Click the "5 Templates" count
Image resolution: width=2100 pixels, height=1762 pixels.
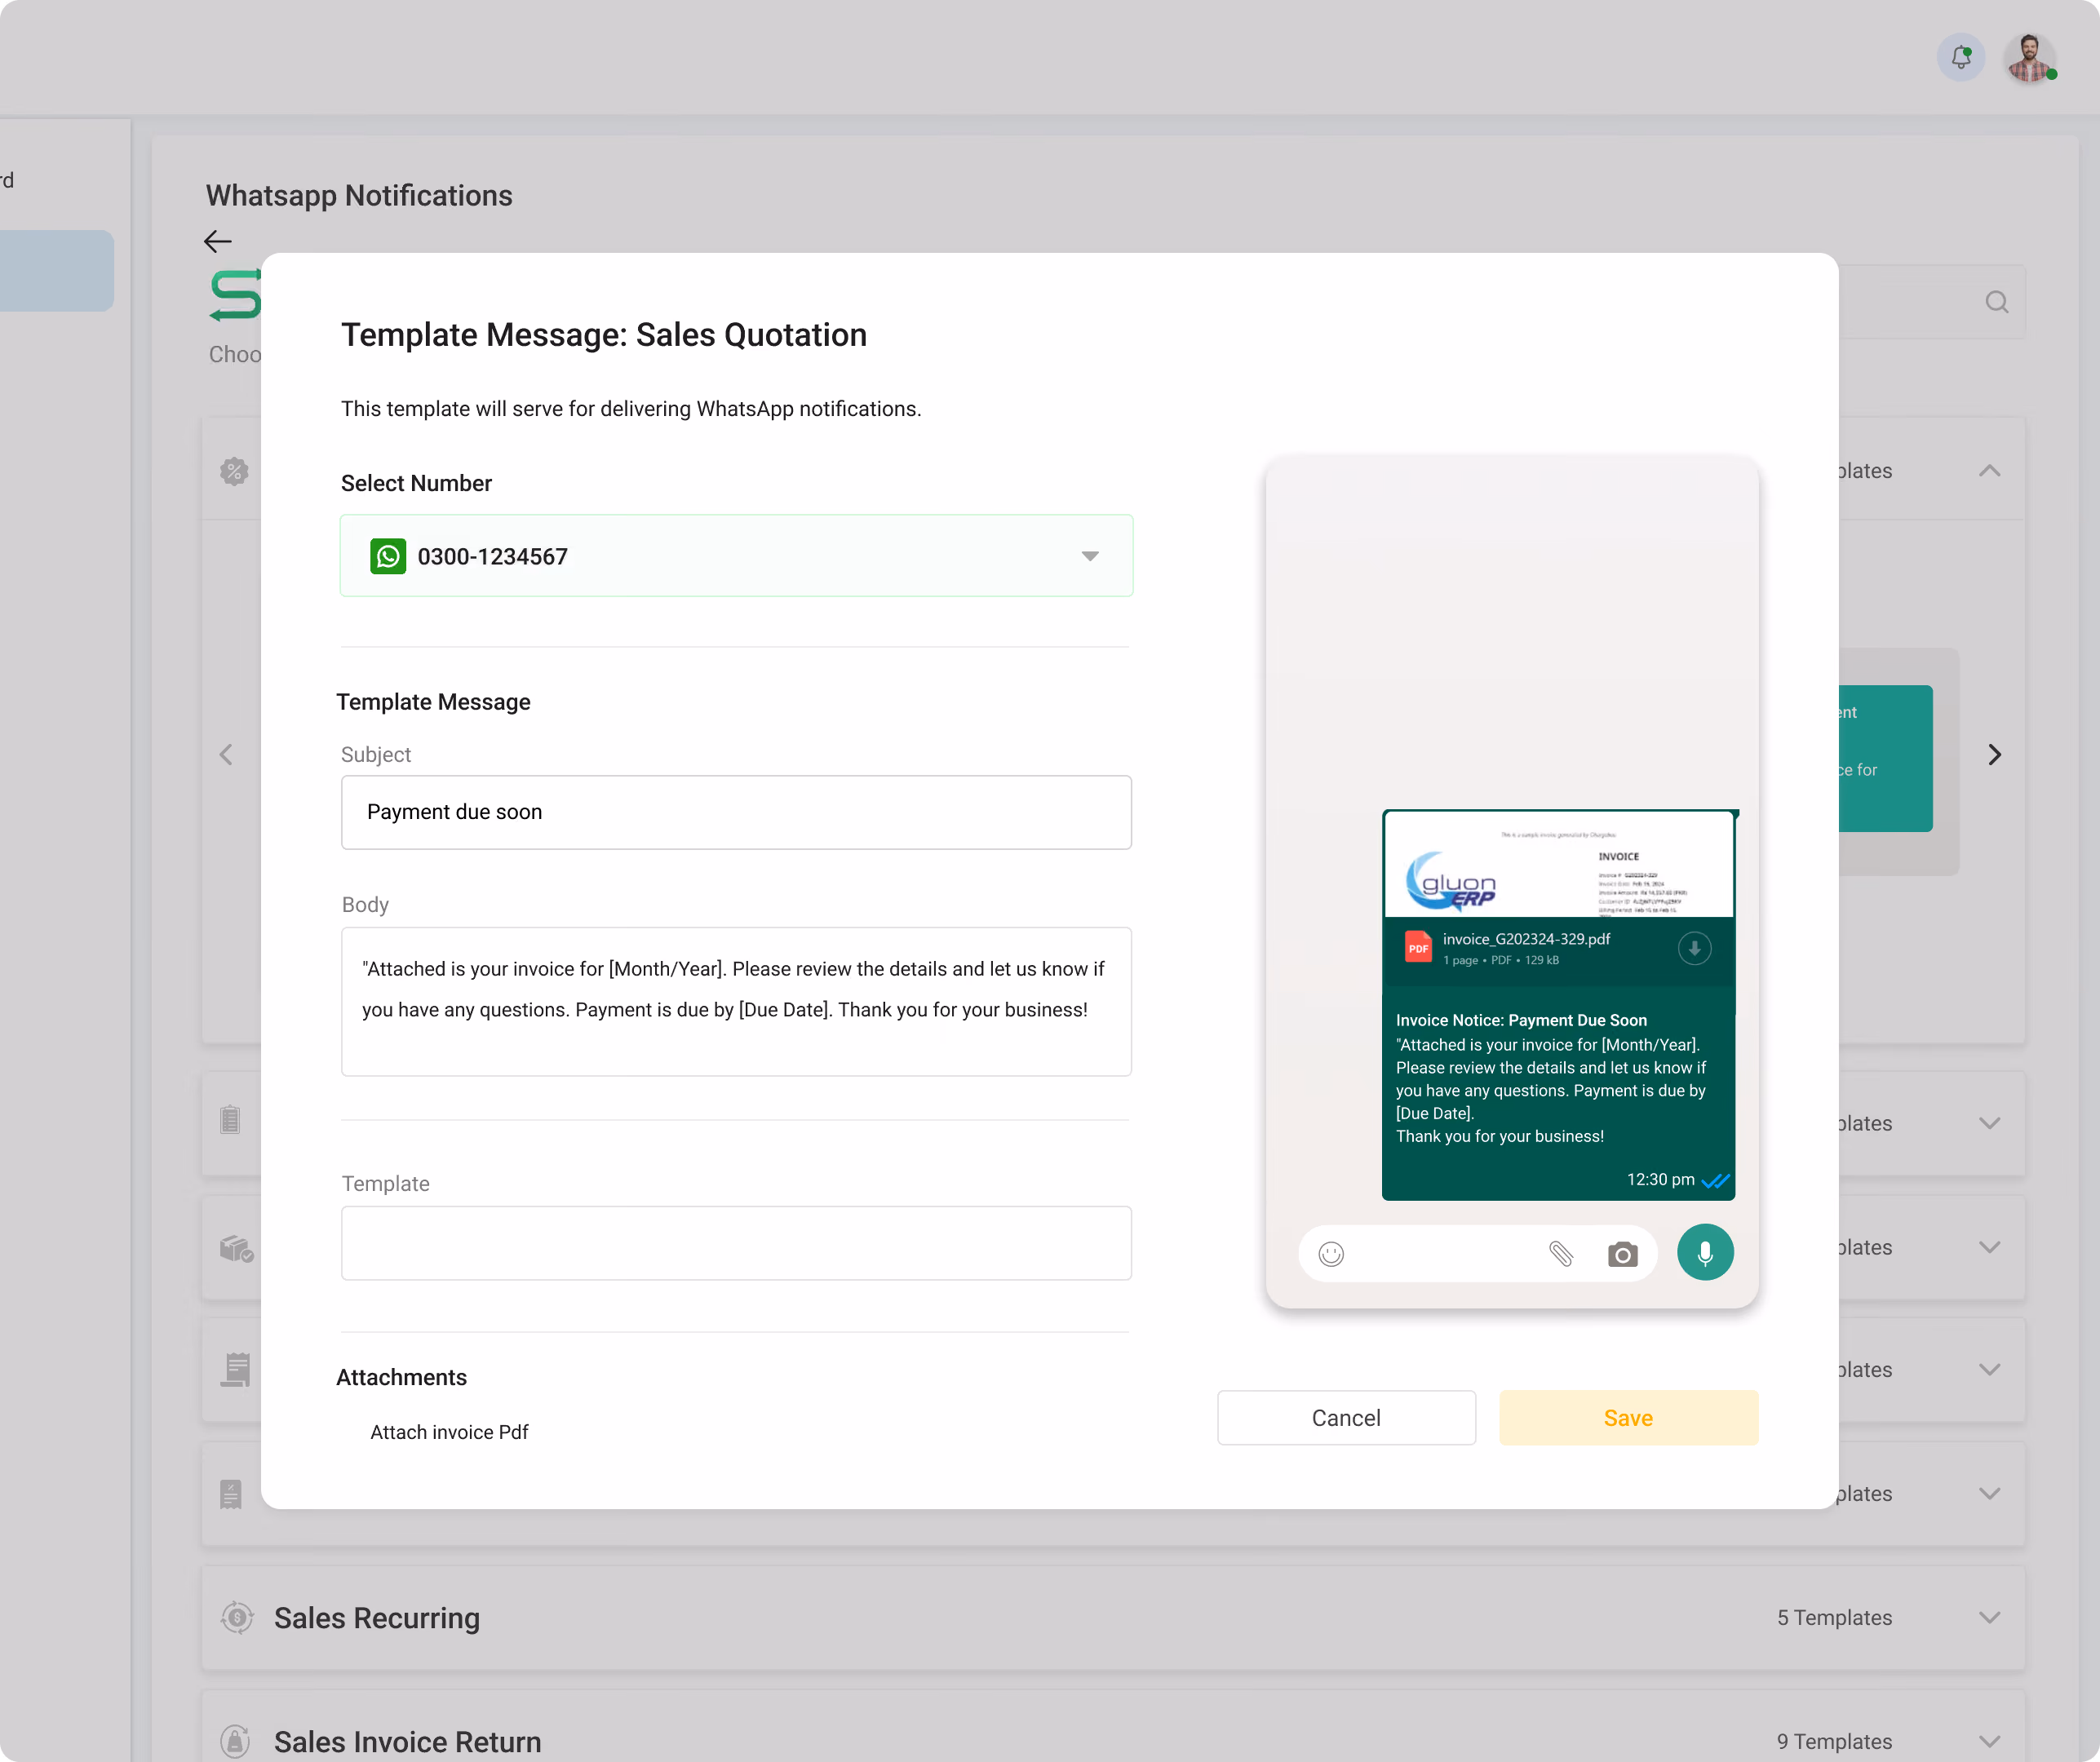1834,1617
